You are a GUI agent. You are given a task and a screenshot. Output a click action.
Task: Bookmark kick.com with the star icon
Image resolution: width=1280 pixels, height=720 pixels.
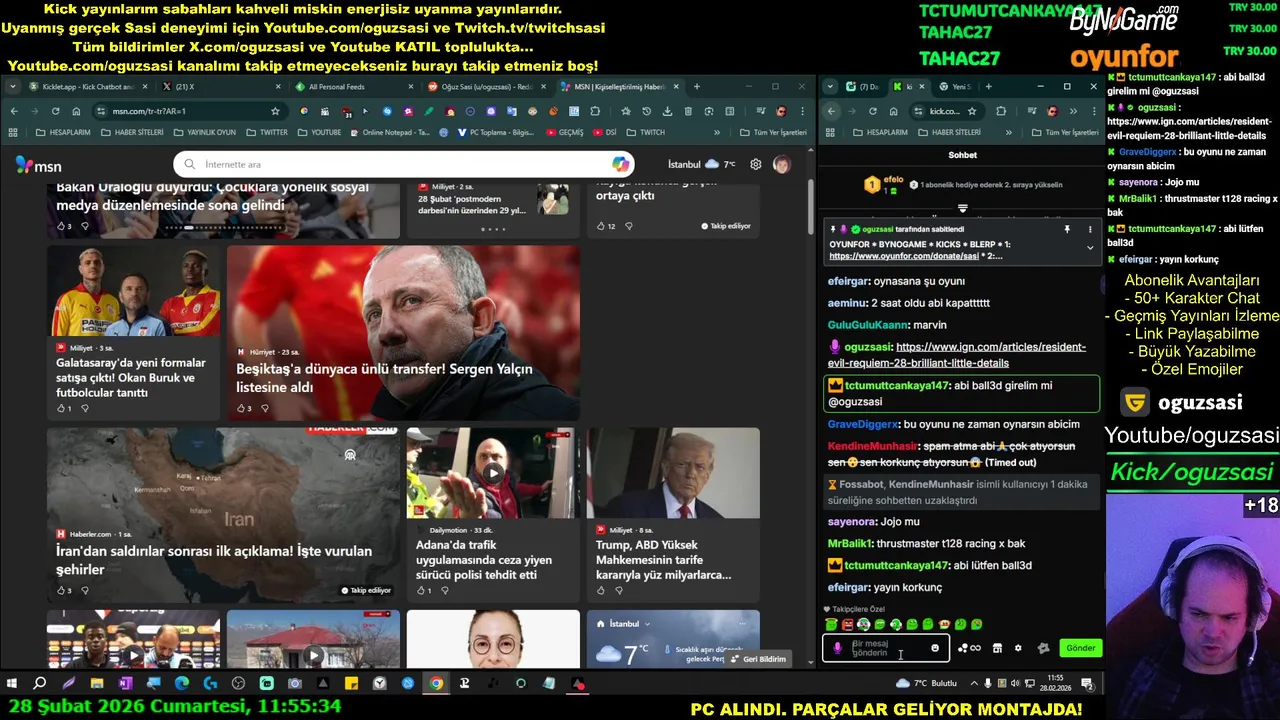[x=972, y=111]
